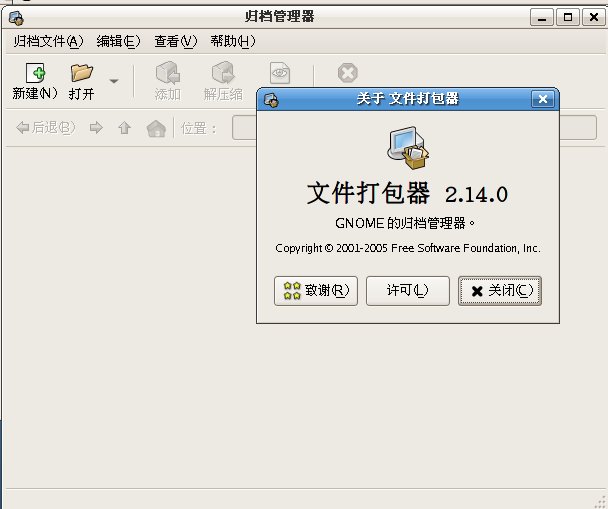
Task: Close the 归档管理器 main window
Action: pyautogui.click(x=594, y=17)
